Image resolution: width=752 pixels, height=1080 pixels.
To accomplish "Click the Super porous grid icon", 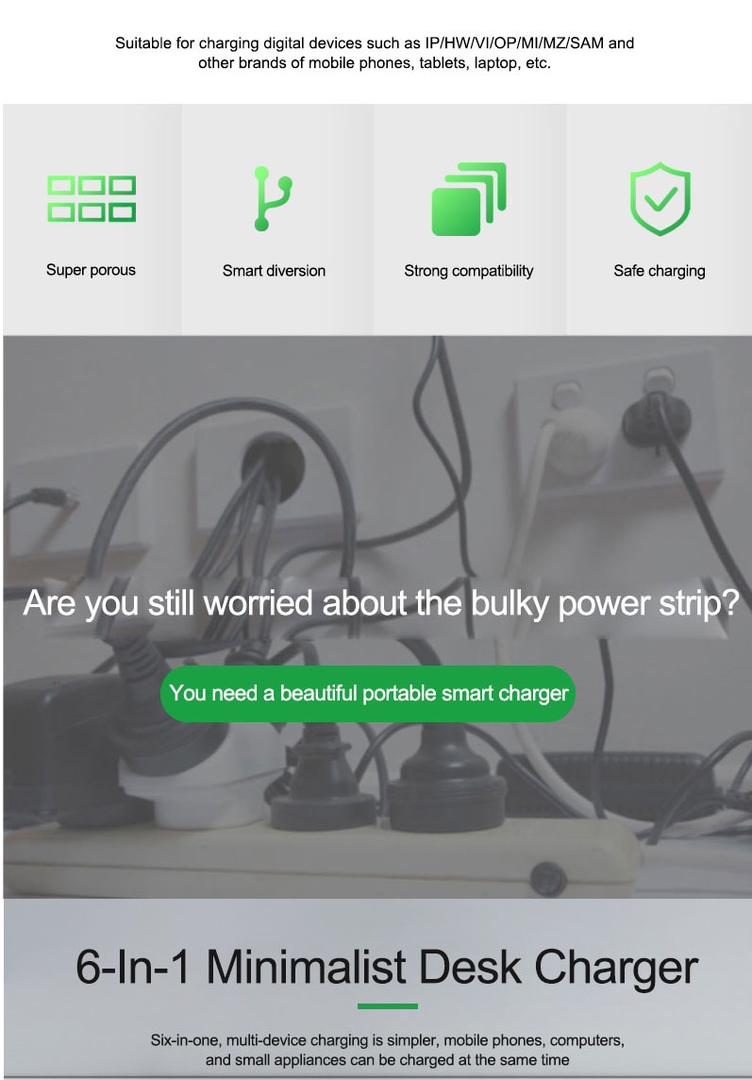I will [x=92, y=198].
